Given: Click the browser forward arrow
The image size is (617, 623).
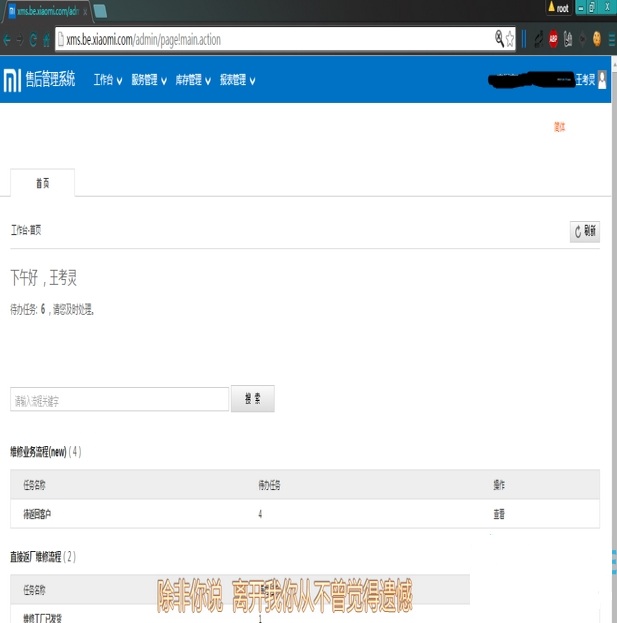Looking at the screenshot, I should pos(20,40).
